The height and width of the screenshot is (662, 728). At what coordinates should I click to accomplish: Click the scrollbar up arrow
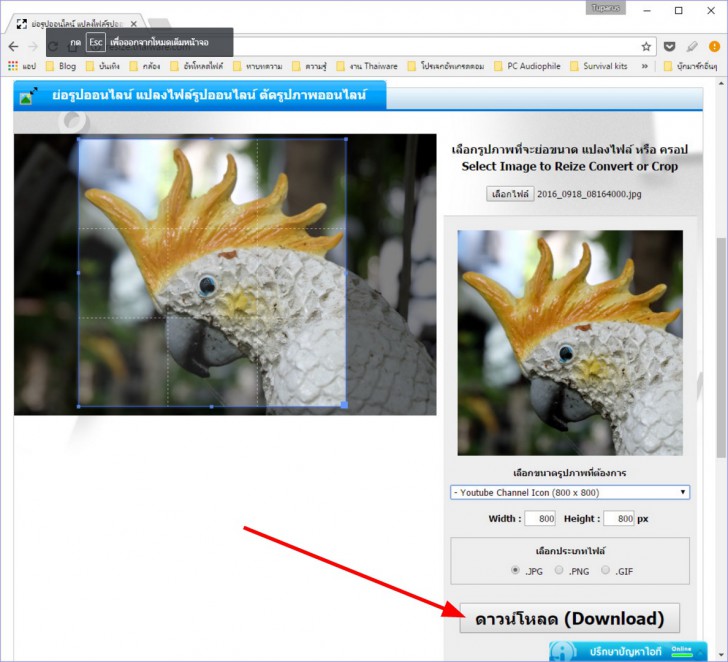(x=721, y=84)
